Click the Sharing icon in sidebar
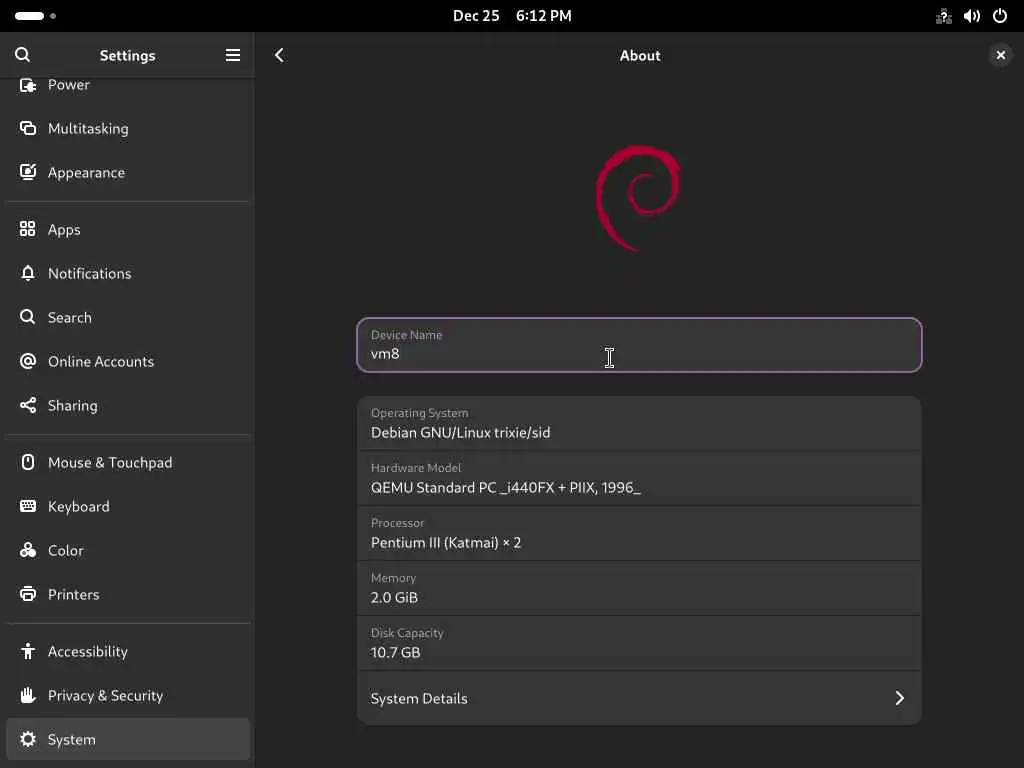 tap(27, 406)
